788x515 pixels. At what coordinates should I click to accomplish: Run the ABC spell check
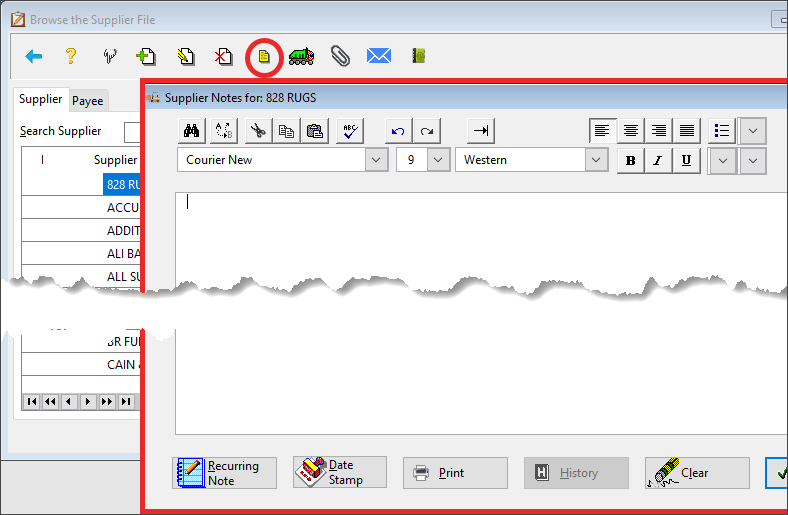click(x=350, y=131)
